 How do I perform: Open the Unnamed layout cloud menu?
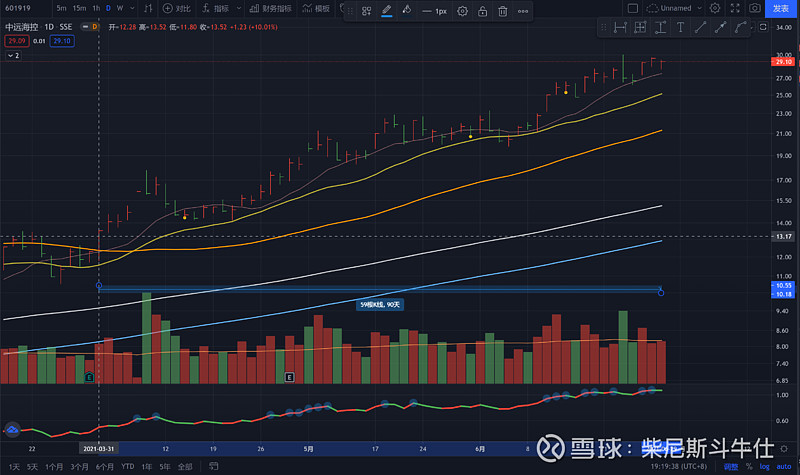pyautogui.click(x=674, y=8)
